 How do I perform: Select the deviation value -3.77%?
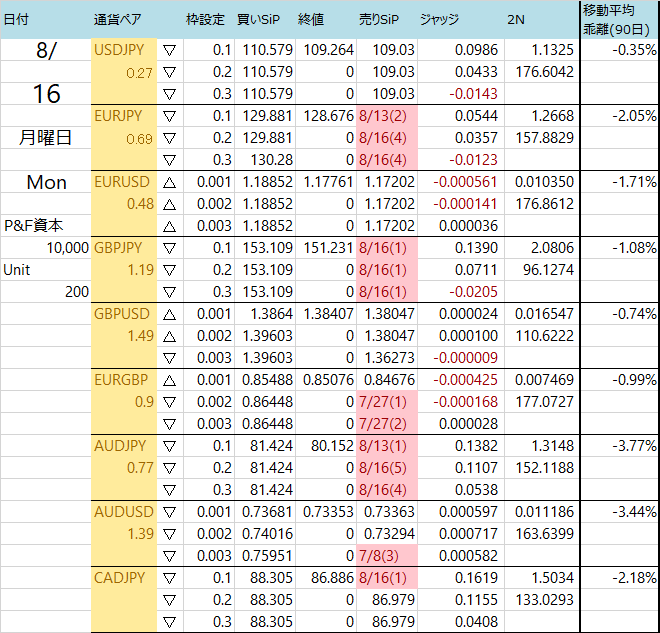pyautogui.click(x=634, y=446)
